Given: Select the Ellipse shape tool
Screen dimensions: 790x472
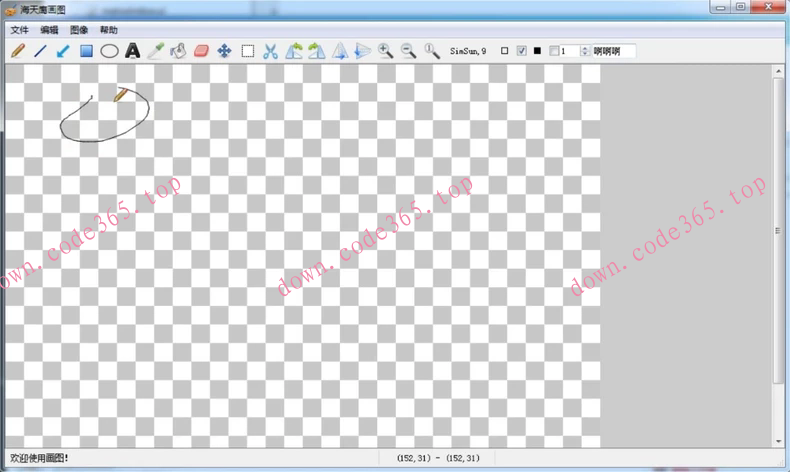Looking at the screenshot, I should click(109, 51).
